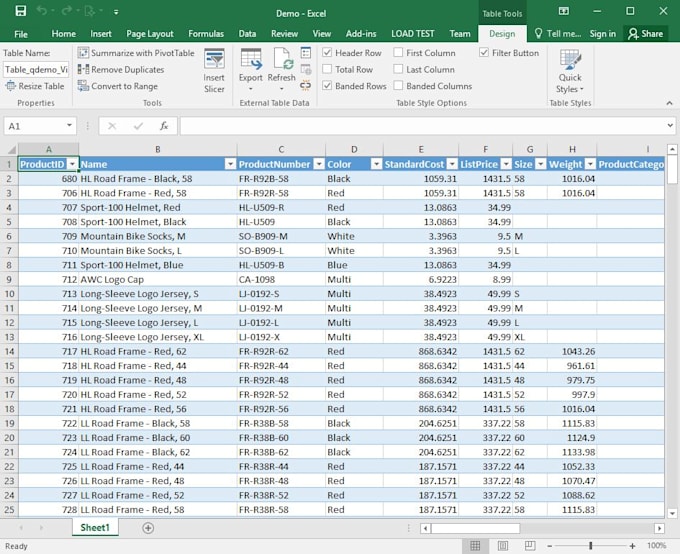Image resolution: width=680 pixels, height=554 pixels.
Task: Click the Zoom In plus button
Action: (632, 546)
